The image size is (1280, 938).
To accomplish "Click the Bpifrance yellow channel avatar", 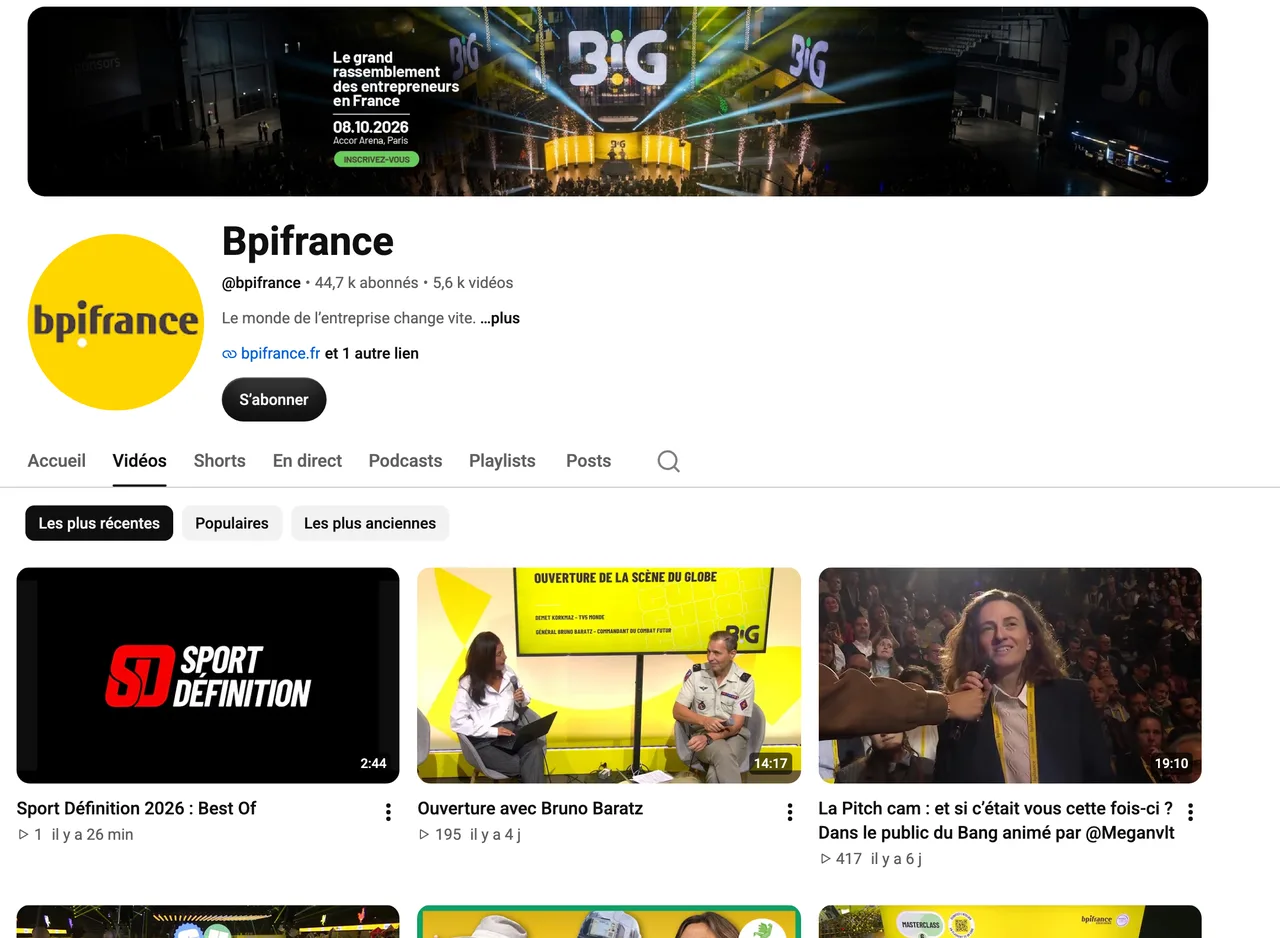I will [x=116, y=322].
